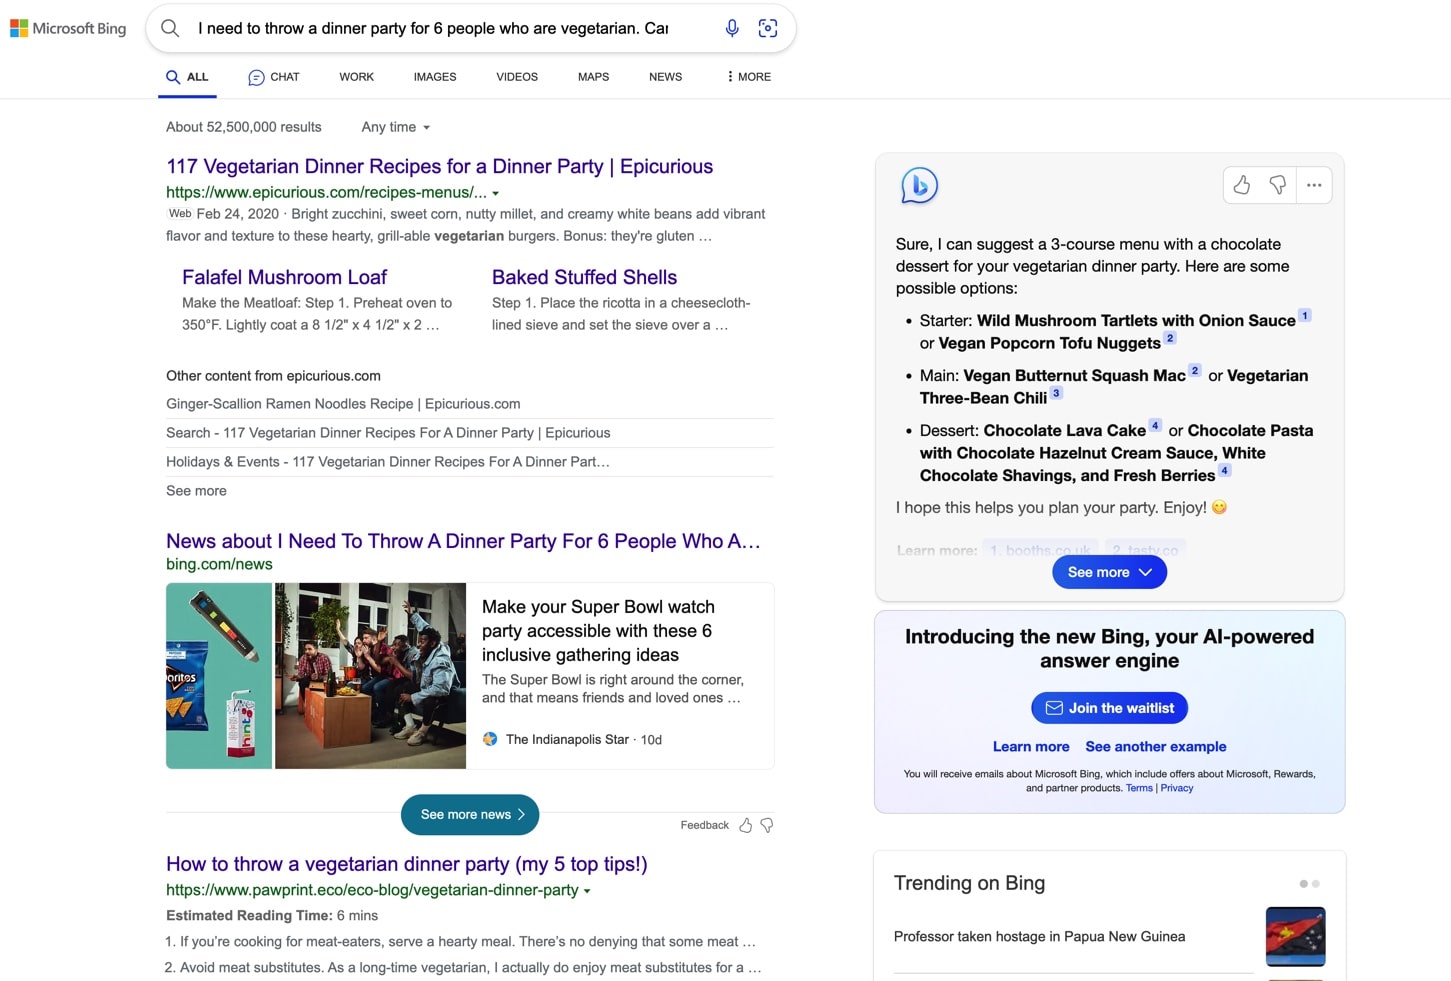Screen dimensions: 1451x981
Task: Click the trending carousel dots indicator
Action: point(1309,884)
